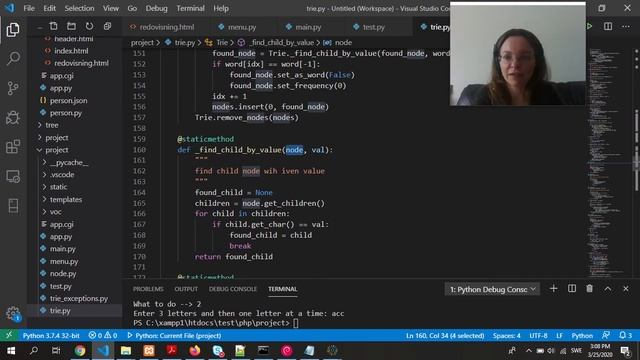The width and height of the screenshot is (640, 360).
Task: Split the editor to the right
Action: point(608,27)
